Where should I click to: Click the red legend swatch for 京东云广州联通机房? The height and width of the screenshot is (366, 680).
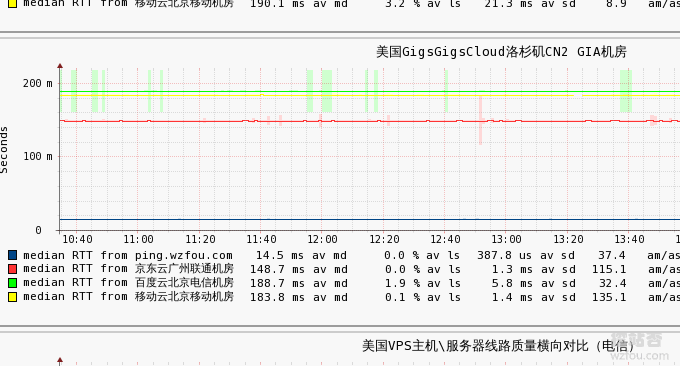click(13, 269)
